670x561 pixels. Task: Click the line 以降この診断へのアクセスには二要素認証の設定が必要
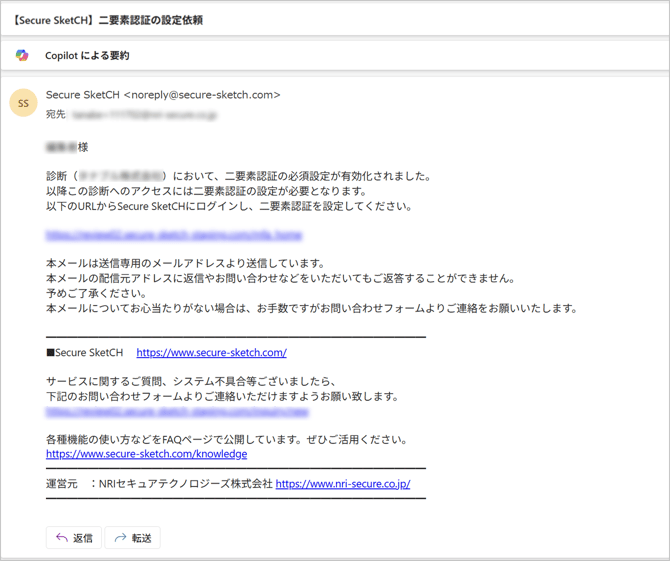tap(206, 191)
